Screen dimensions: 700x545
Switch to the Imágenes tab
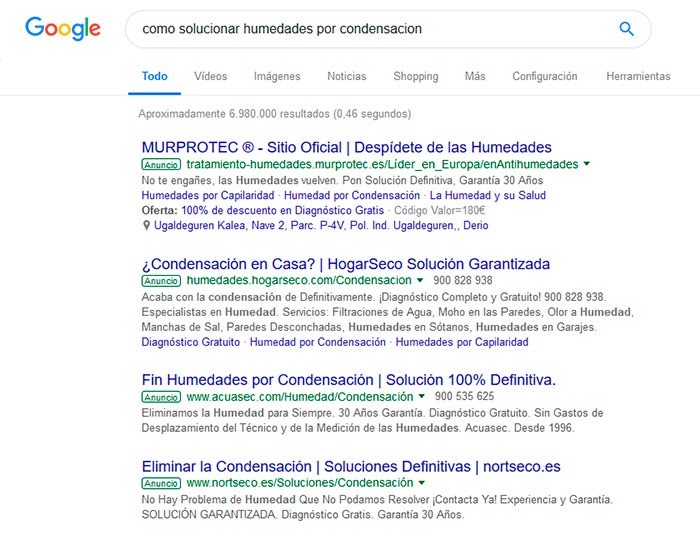pos(277,76)
